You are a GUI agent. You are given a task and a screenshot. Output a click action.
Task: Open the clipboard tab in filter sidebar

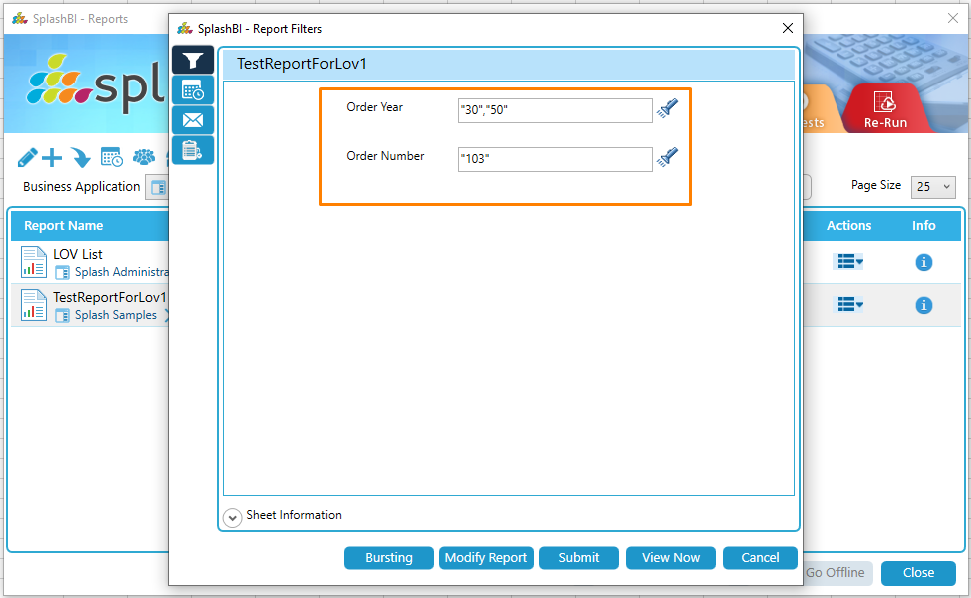(193, 150)
